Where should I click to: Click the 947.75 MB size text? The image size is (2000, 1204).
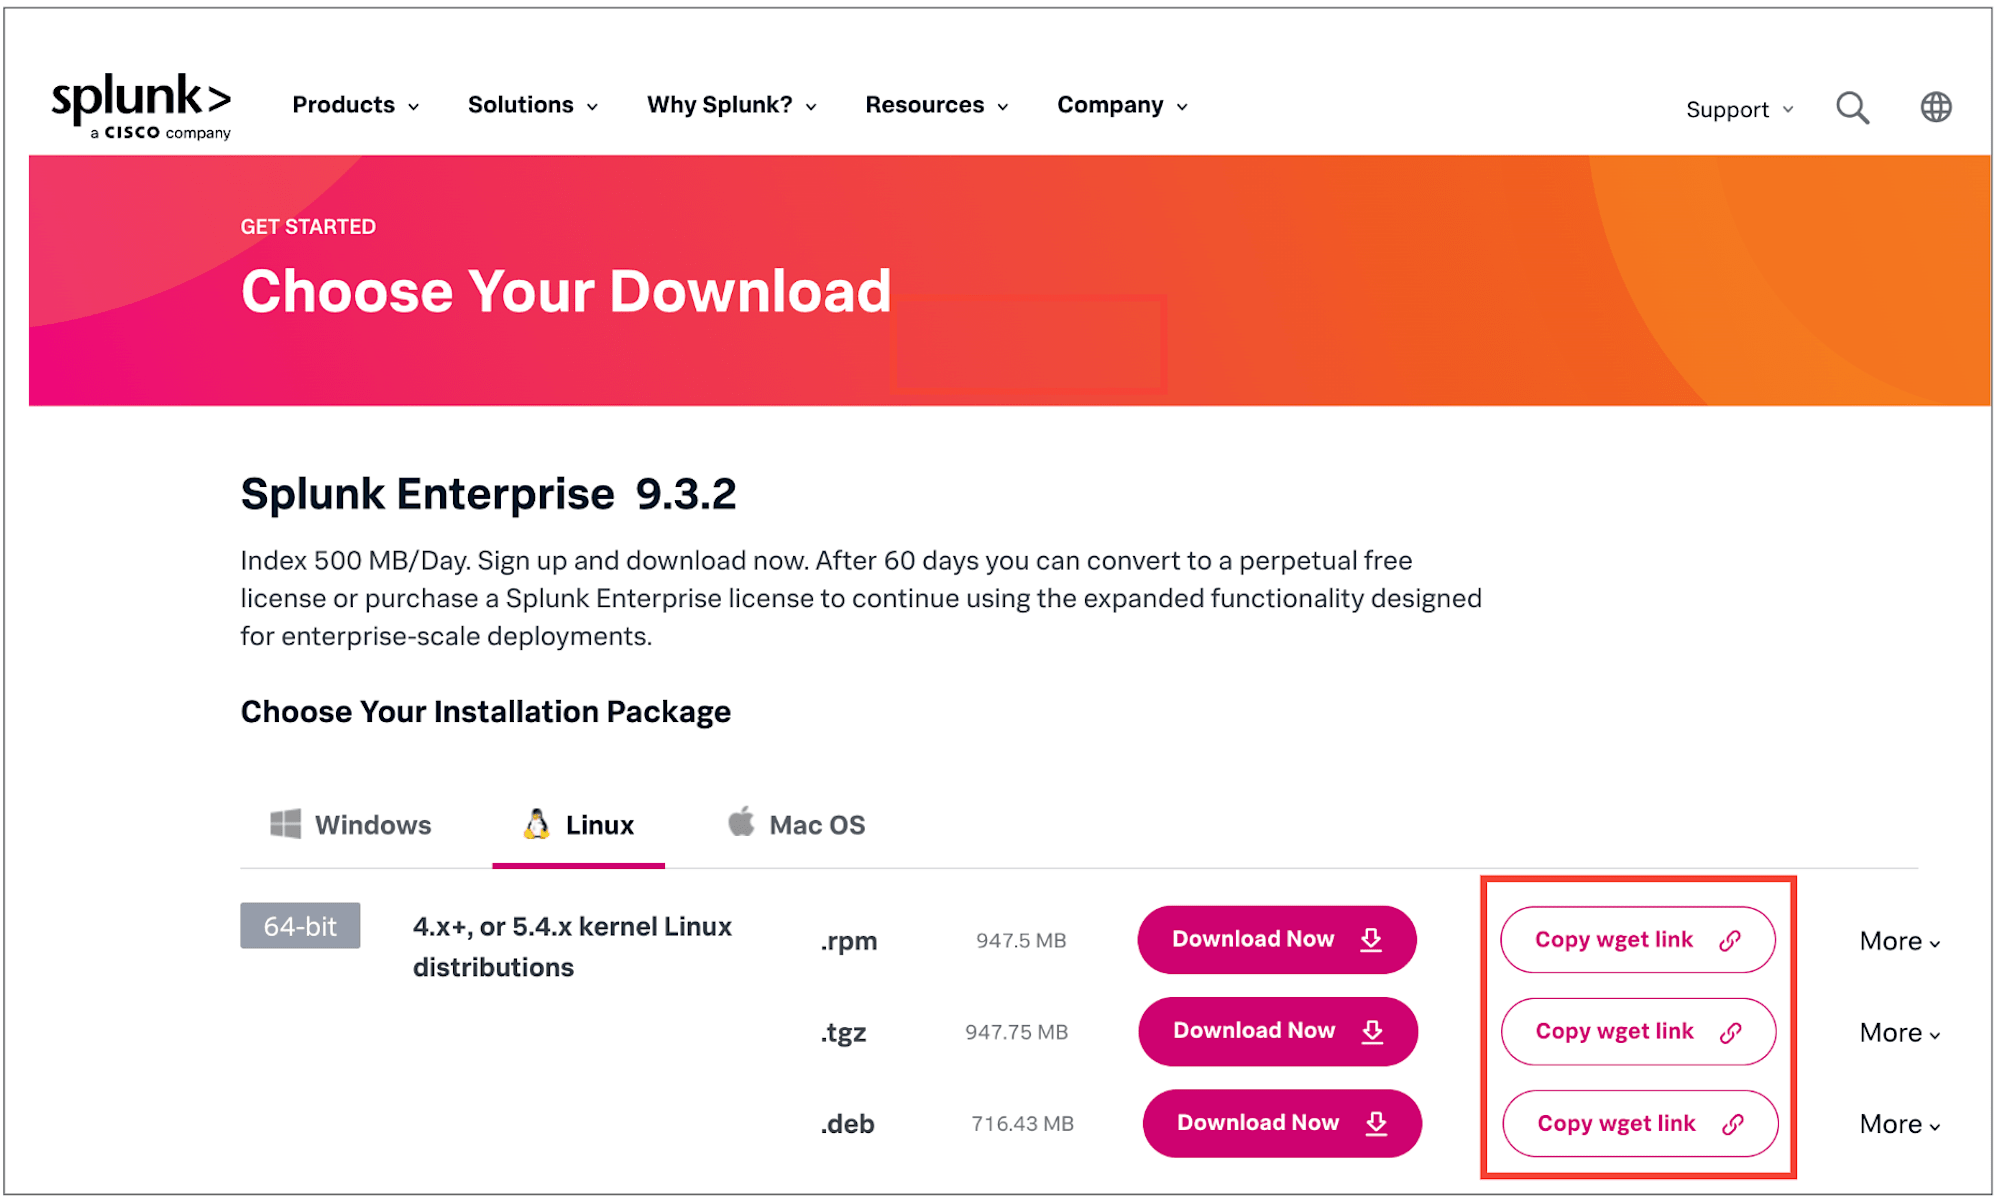pyautogui.click(x=1016, y=1032)
